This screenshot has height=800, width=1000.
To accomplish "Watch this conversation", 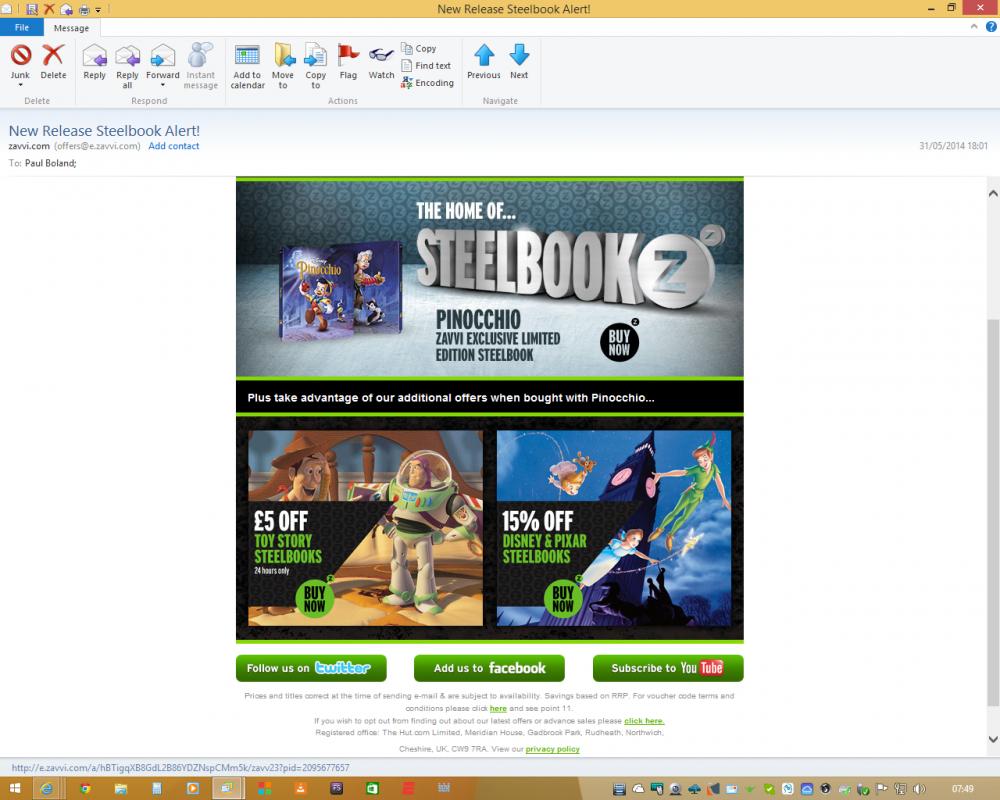I will pyautogui.click(x=381, y=61).
